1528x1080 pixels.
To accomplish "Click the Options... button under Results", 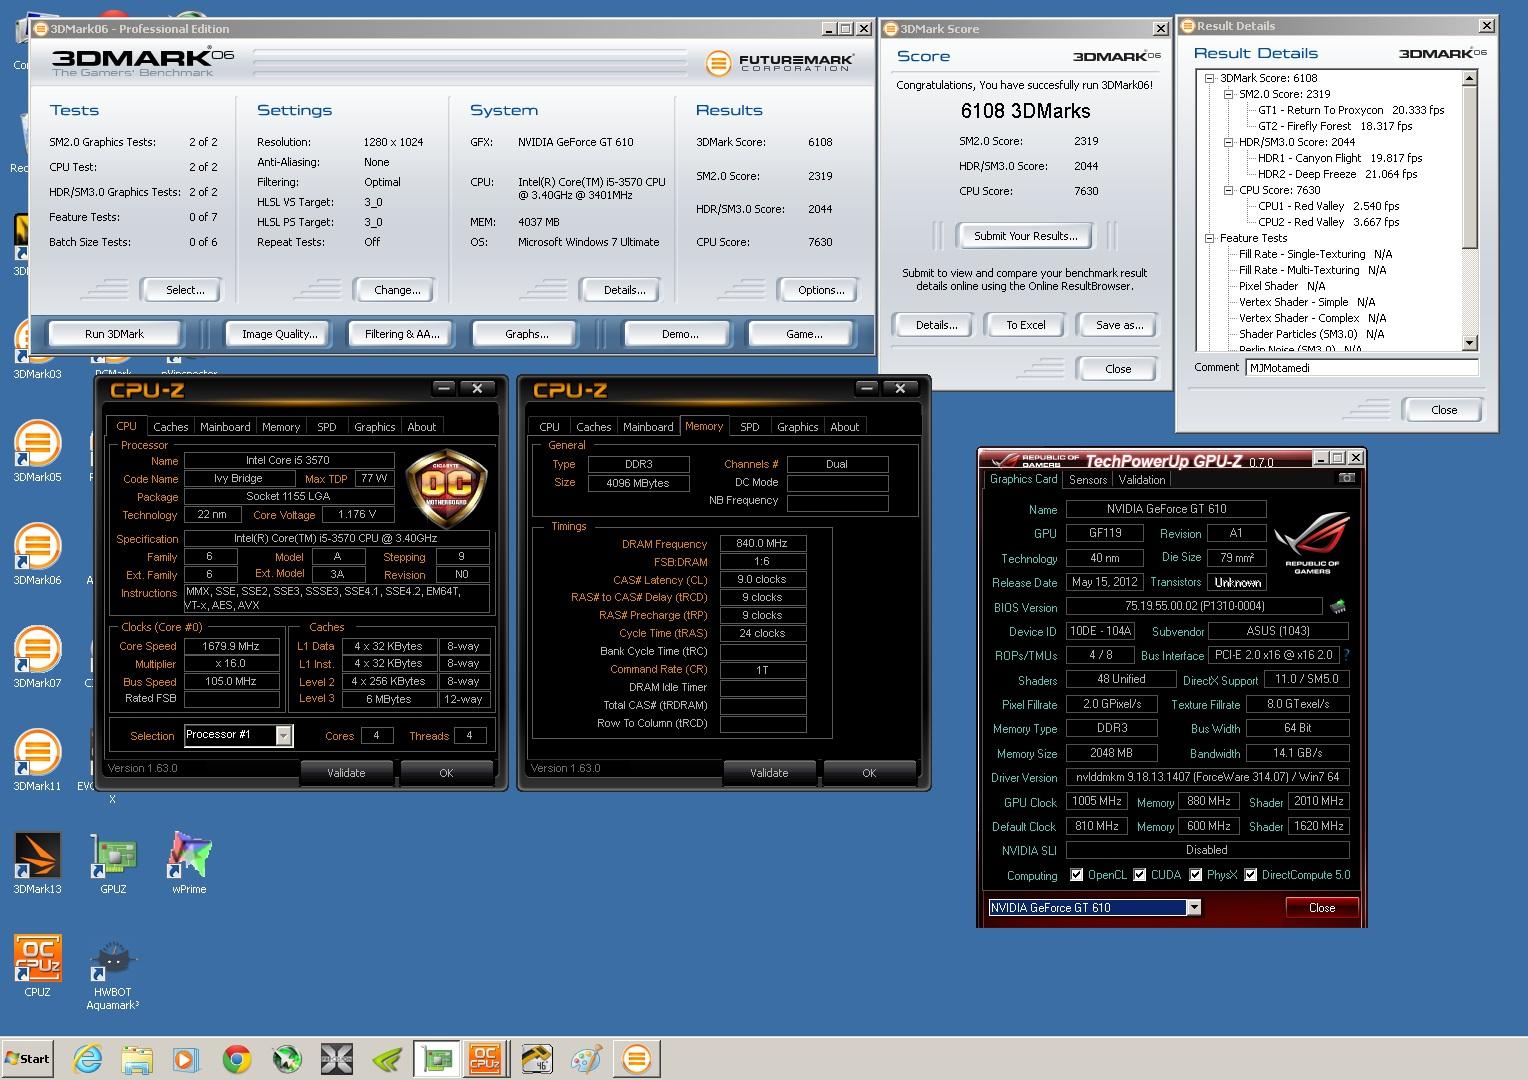I will (821, 290).
